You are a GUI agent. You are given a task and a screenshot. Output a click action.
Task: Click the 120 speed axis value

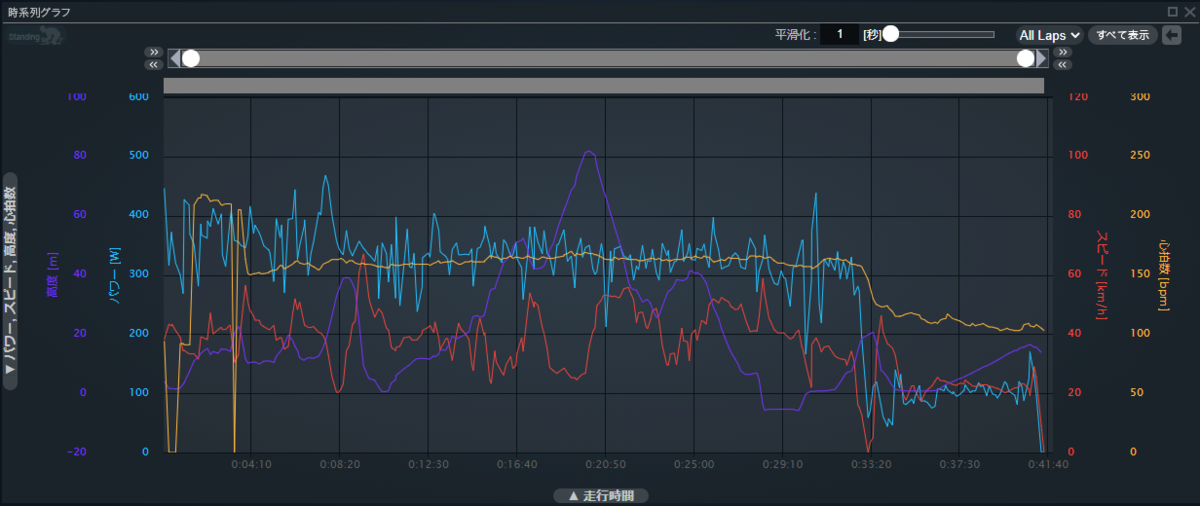tap(1078, 97)
